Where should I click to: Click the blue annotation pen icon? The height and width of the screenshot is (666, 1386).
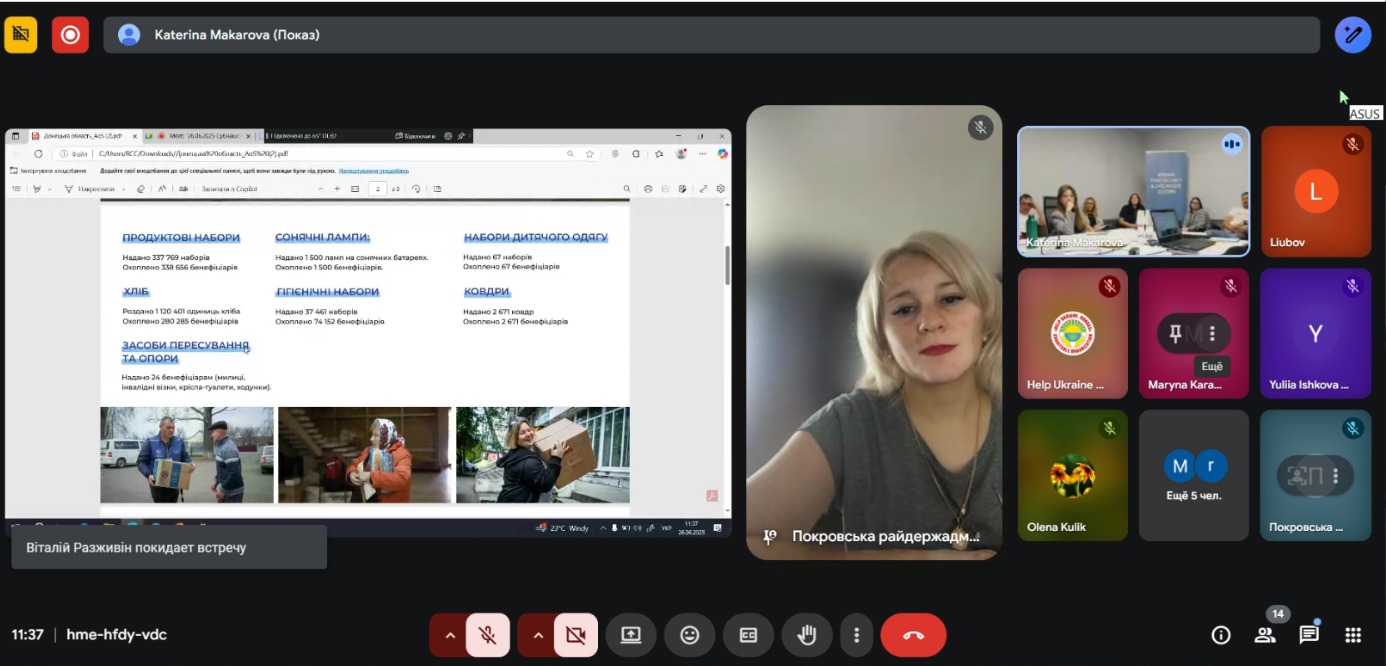point(1353,35)
